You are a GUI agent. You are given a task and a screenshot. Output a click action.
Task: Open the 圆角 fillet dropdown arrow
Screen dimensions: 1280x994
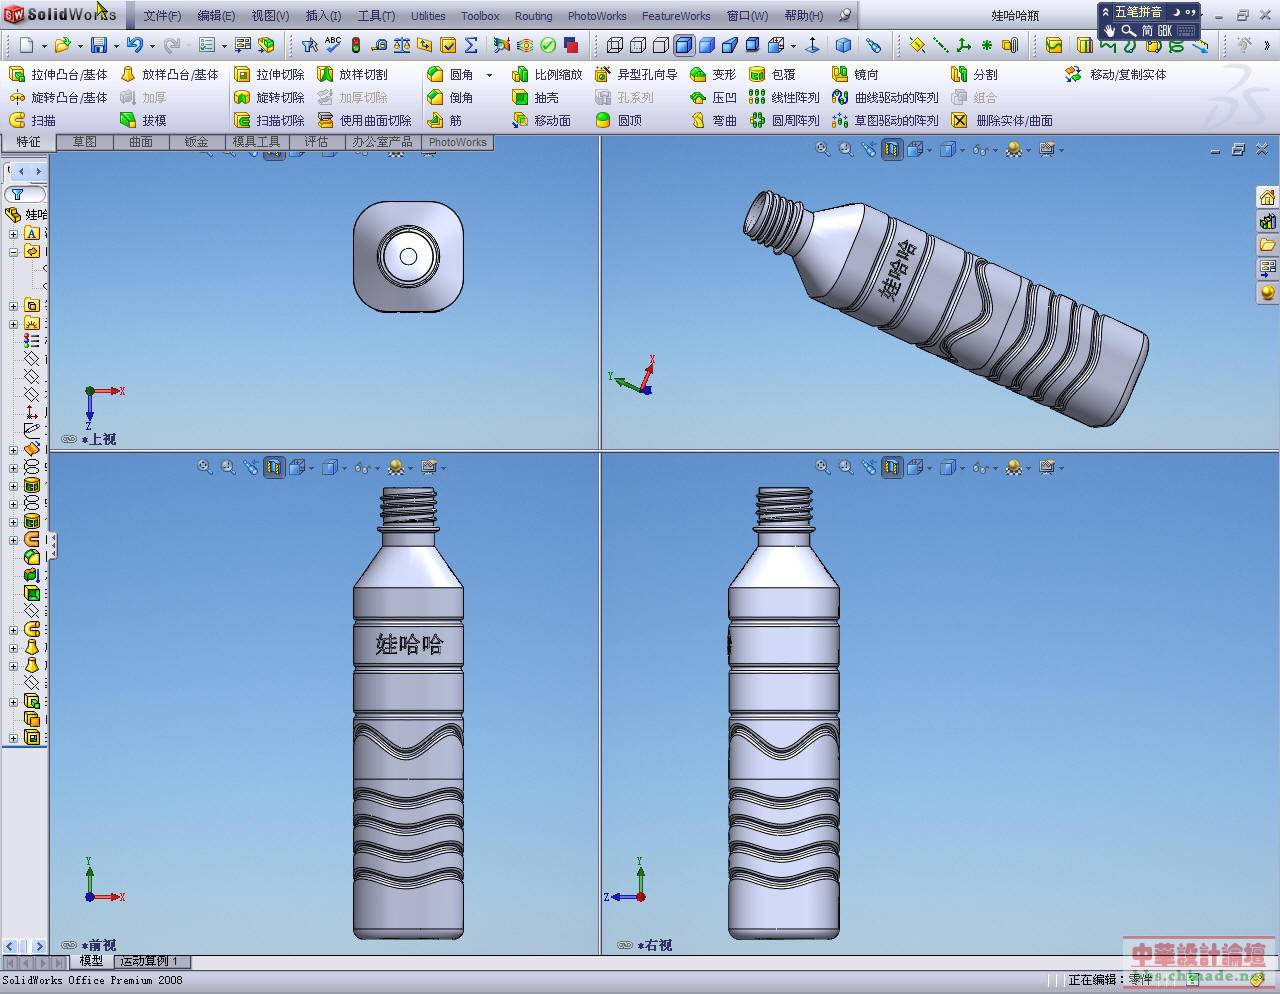tap(489, 75)
